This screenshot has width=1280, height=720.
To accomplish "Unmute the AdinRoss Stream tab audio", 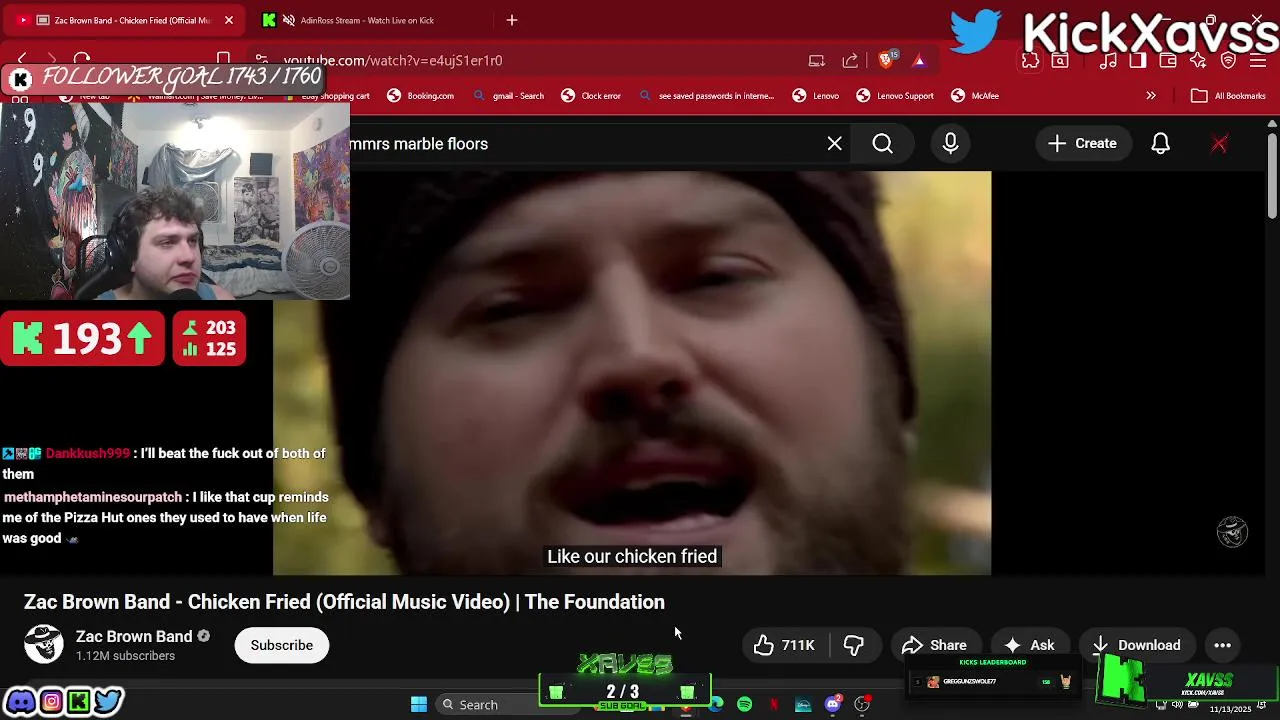I will point(289,20).
